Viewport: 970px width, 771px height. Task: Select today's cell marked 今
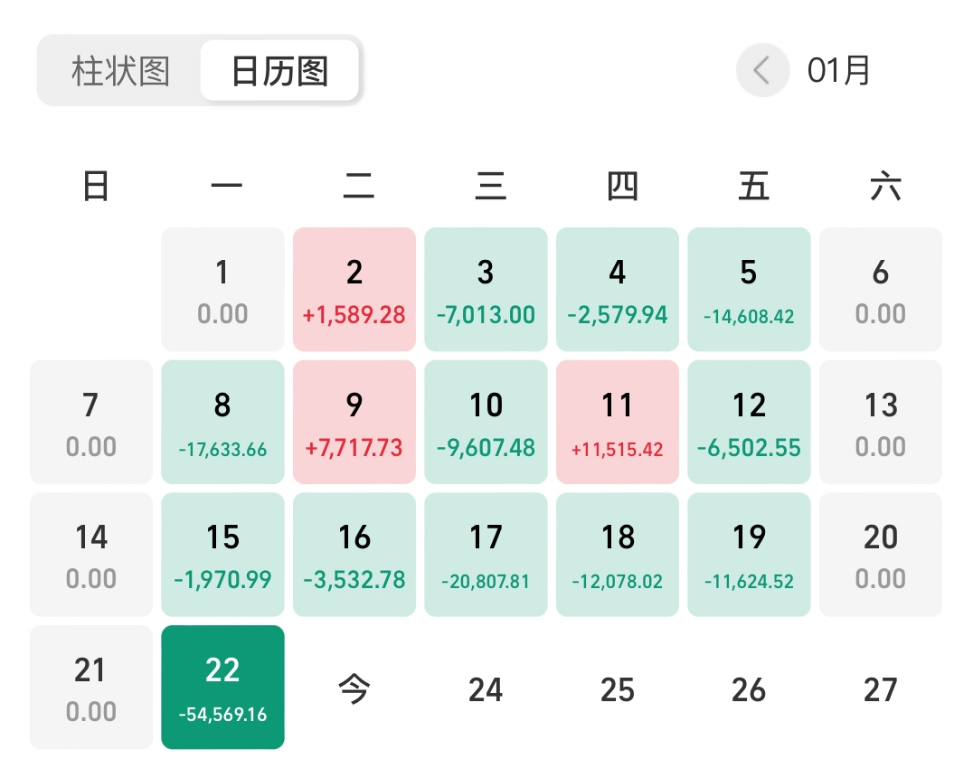click(x=354, y=689)
